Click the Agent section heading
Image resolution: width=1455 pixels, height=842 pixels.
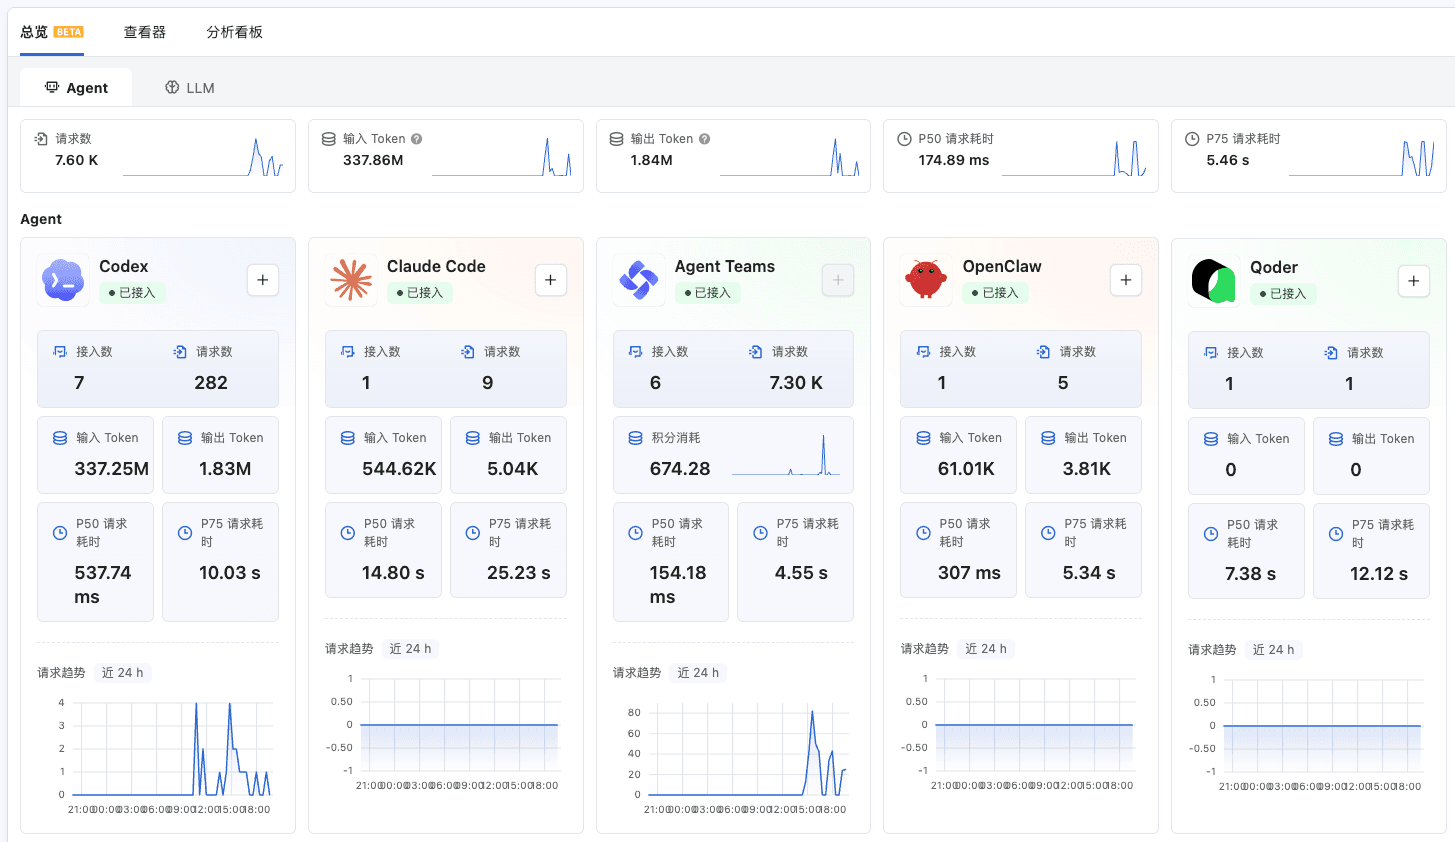(41, 219)
